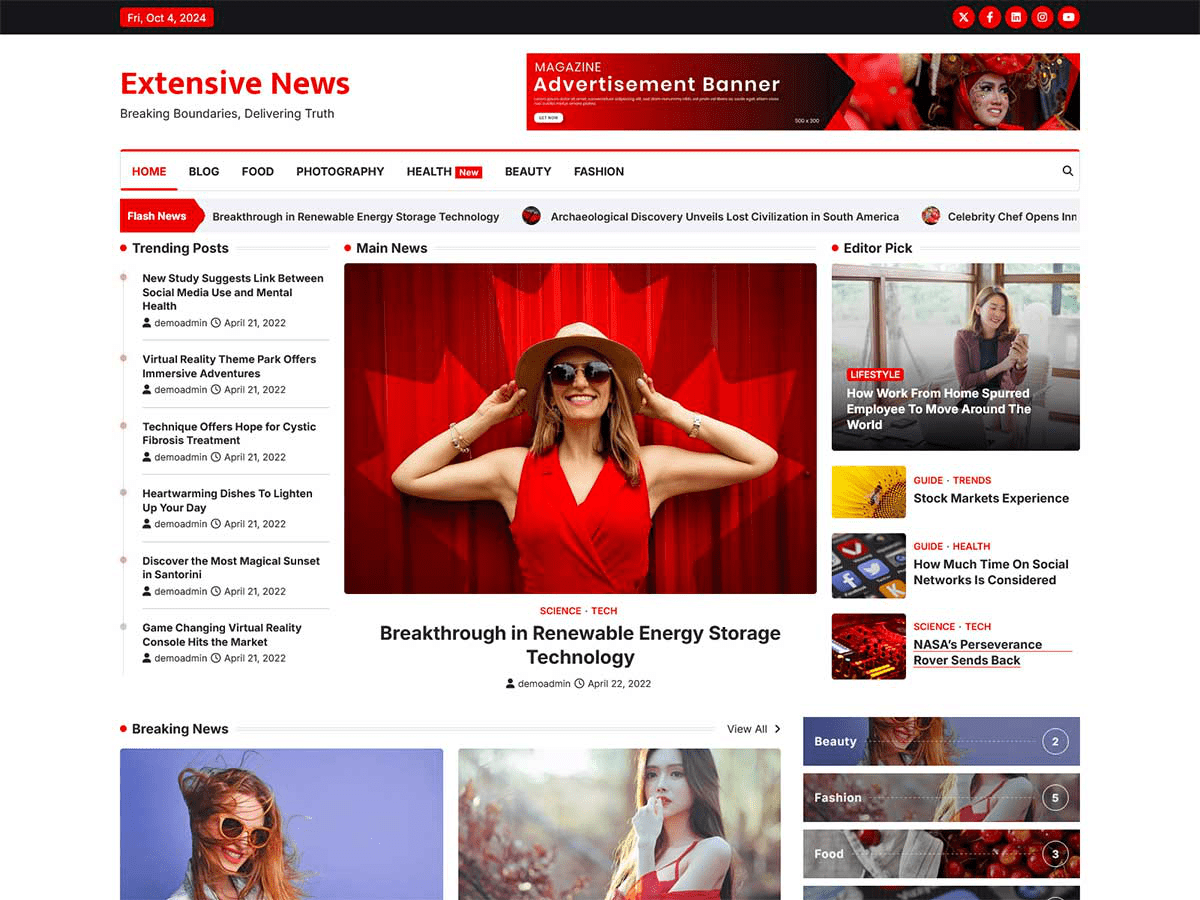Click the search icon in the navigation bar
Image resolution: width=1200 pixels, height=900 pixels.
click(1067, 171)
